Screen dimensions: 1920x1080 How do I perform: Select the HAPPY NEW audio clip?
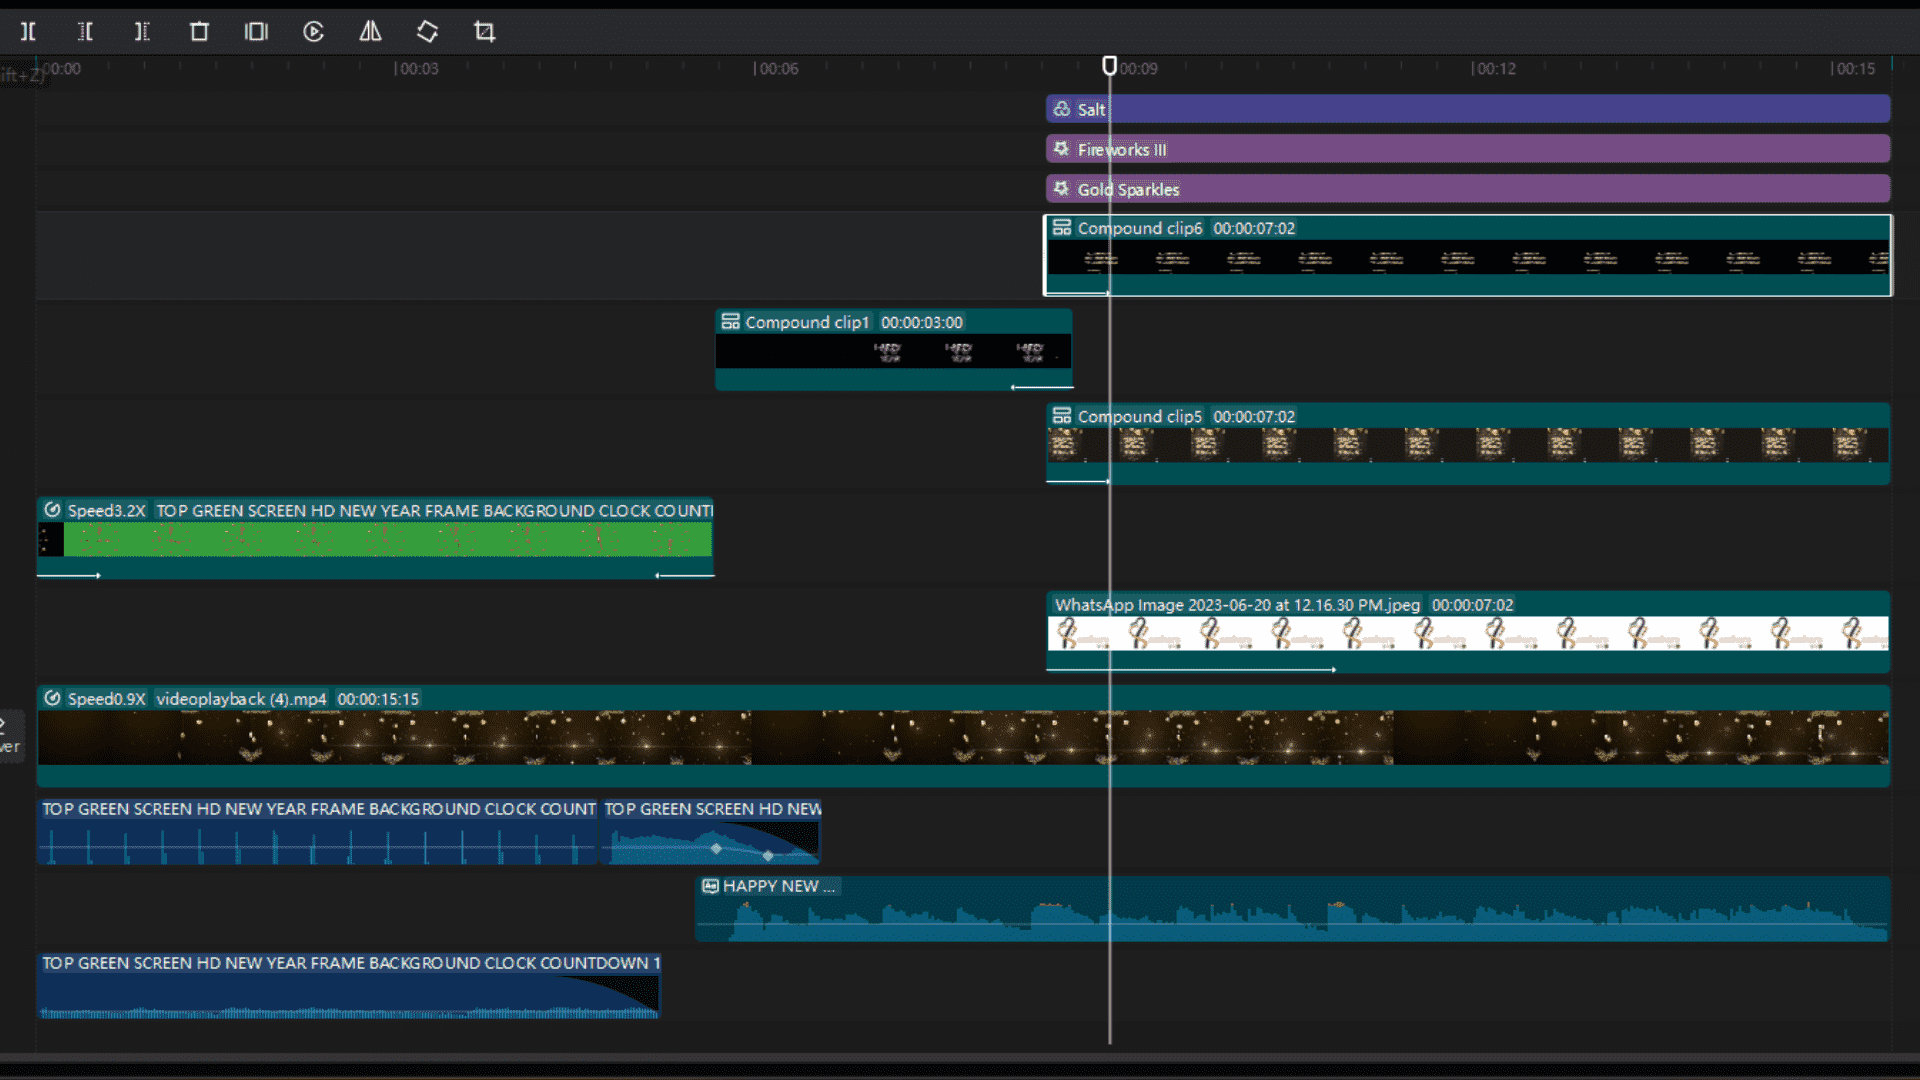pos(1292,909)
